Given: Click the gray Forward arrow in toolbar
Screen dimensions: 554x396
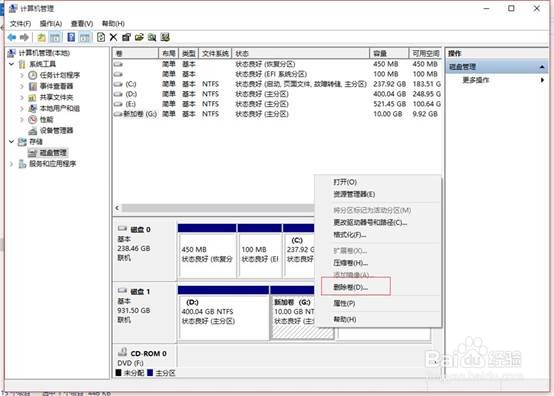Looking at the screenshot, I should (24, 37).
